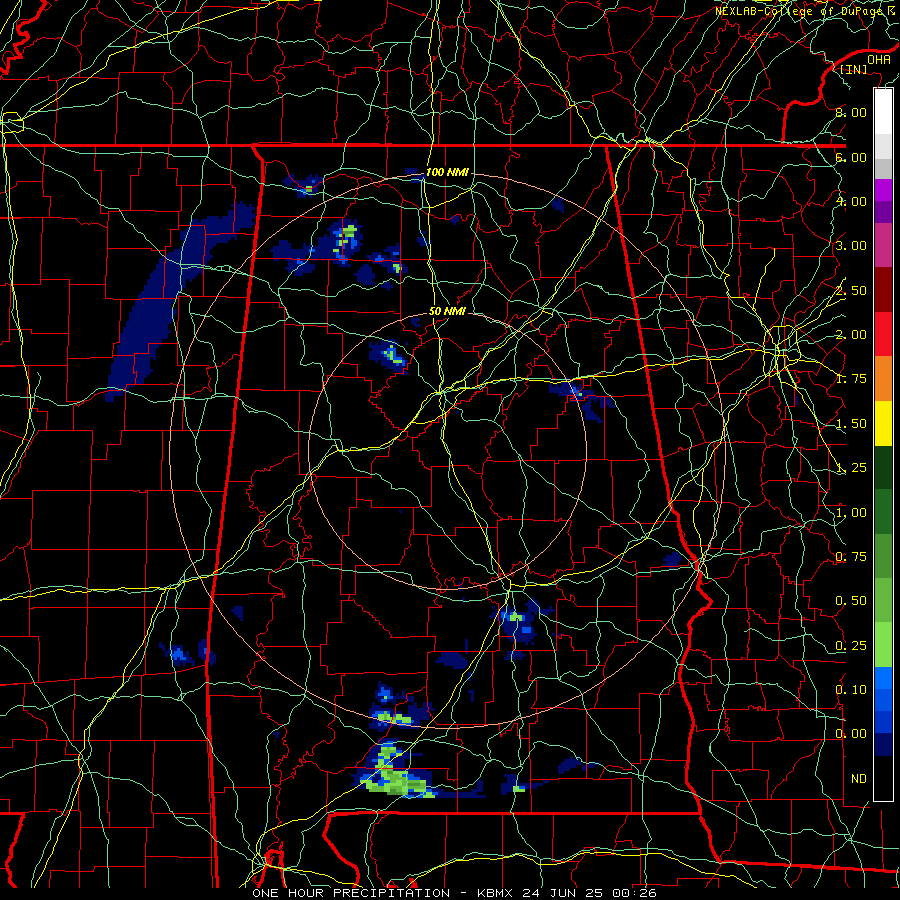Click the 1.50 legend value

click(x=851, y=424)
